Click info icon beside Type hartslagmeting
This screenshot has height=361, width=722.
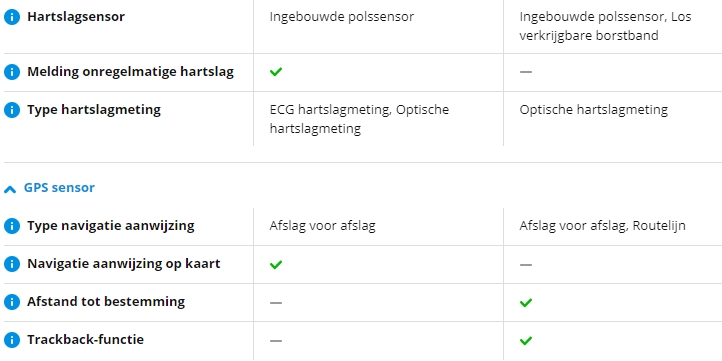(x=12, y=110)
